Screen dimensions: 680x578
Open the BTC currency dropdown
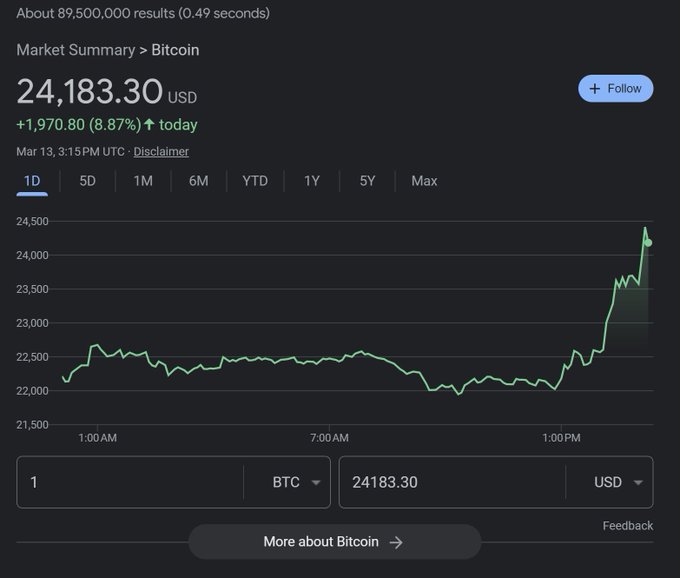[297, 482]
